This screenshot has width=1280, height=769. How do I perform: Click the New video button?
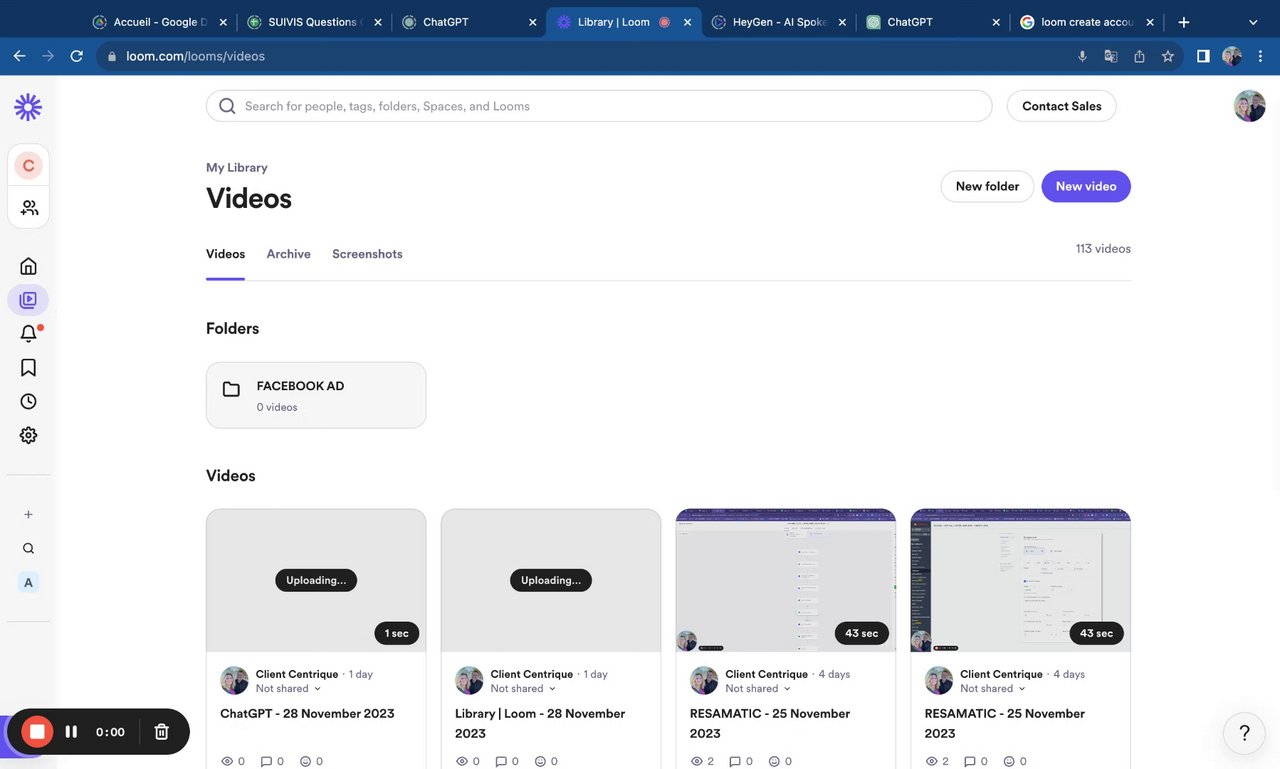[1086, 186]
